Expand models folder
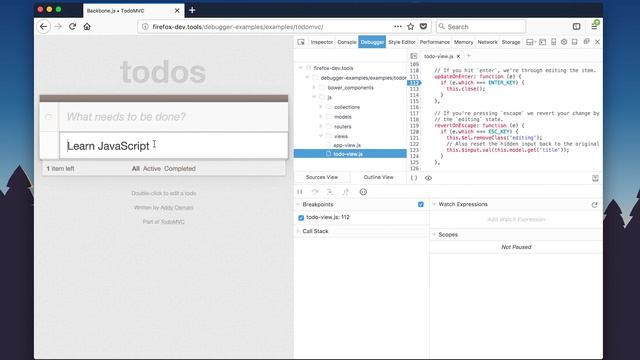This screenshot has width=640, height=360. (321, 117)
